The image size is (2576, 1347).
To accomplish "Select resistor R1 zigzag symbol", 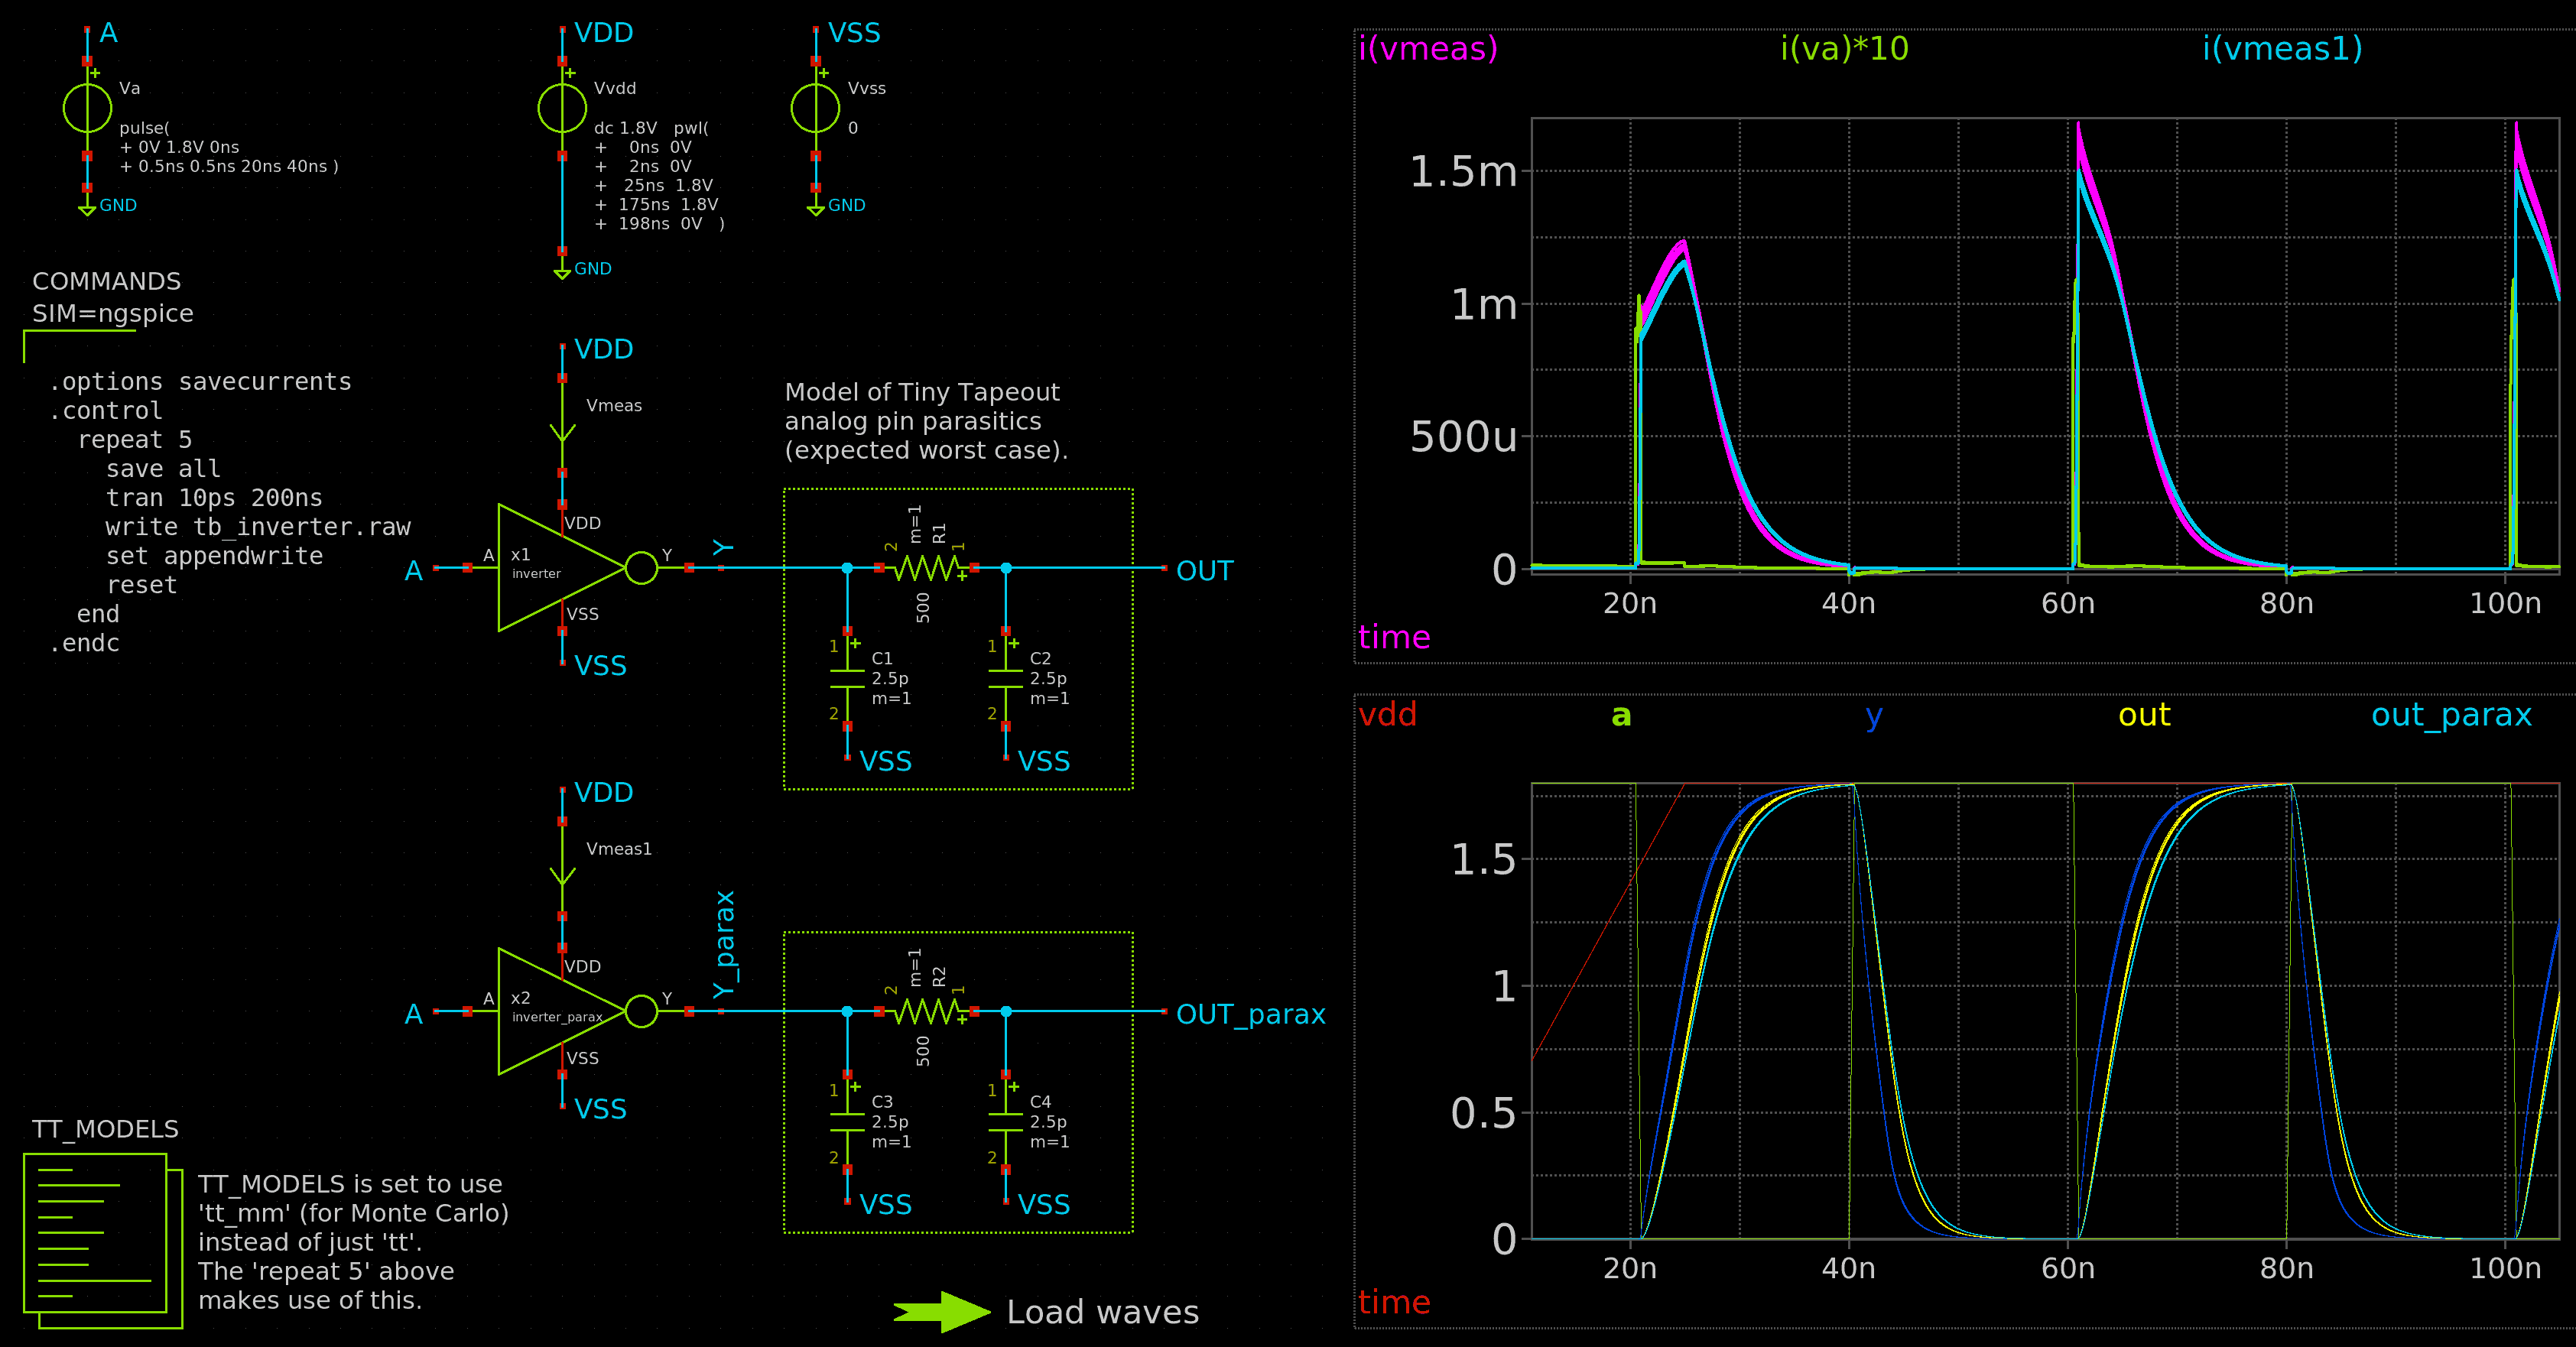I will tap(927, 568).
